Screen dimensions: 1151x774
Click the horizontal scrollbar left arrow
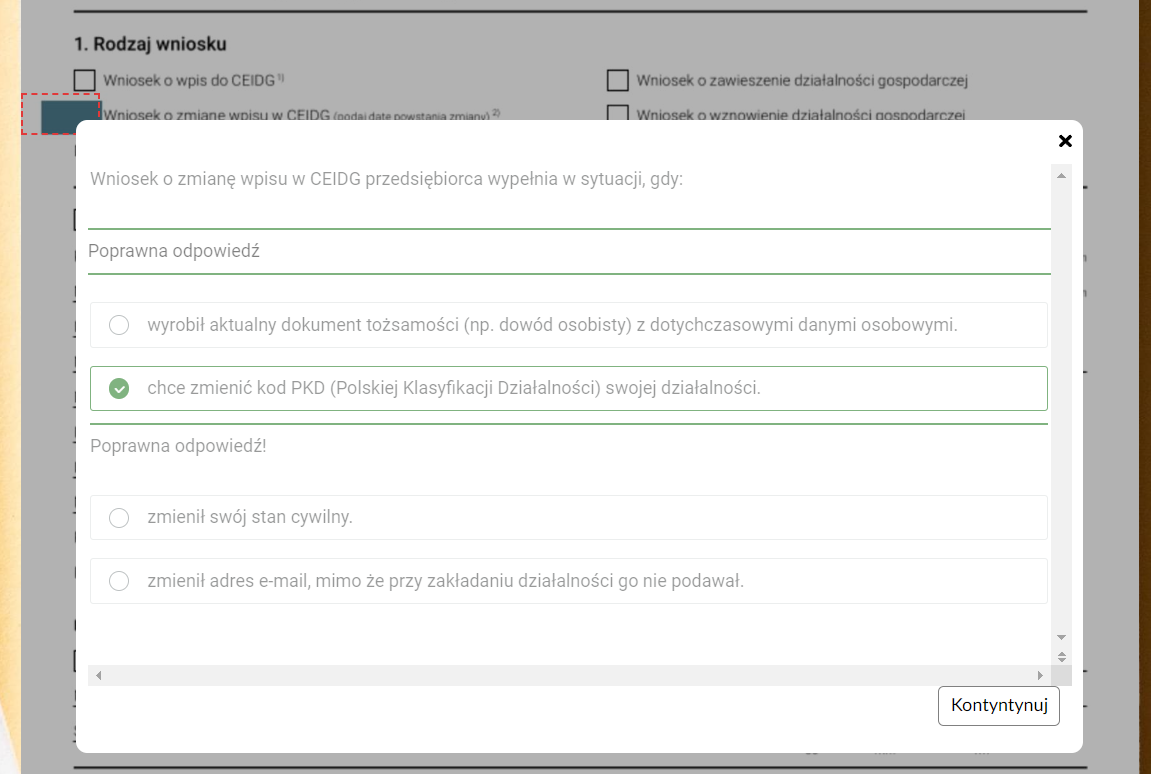(98, 676)
